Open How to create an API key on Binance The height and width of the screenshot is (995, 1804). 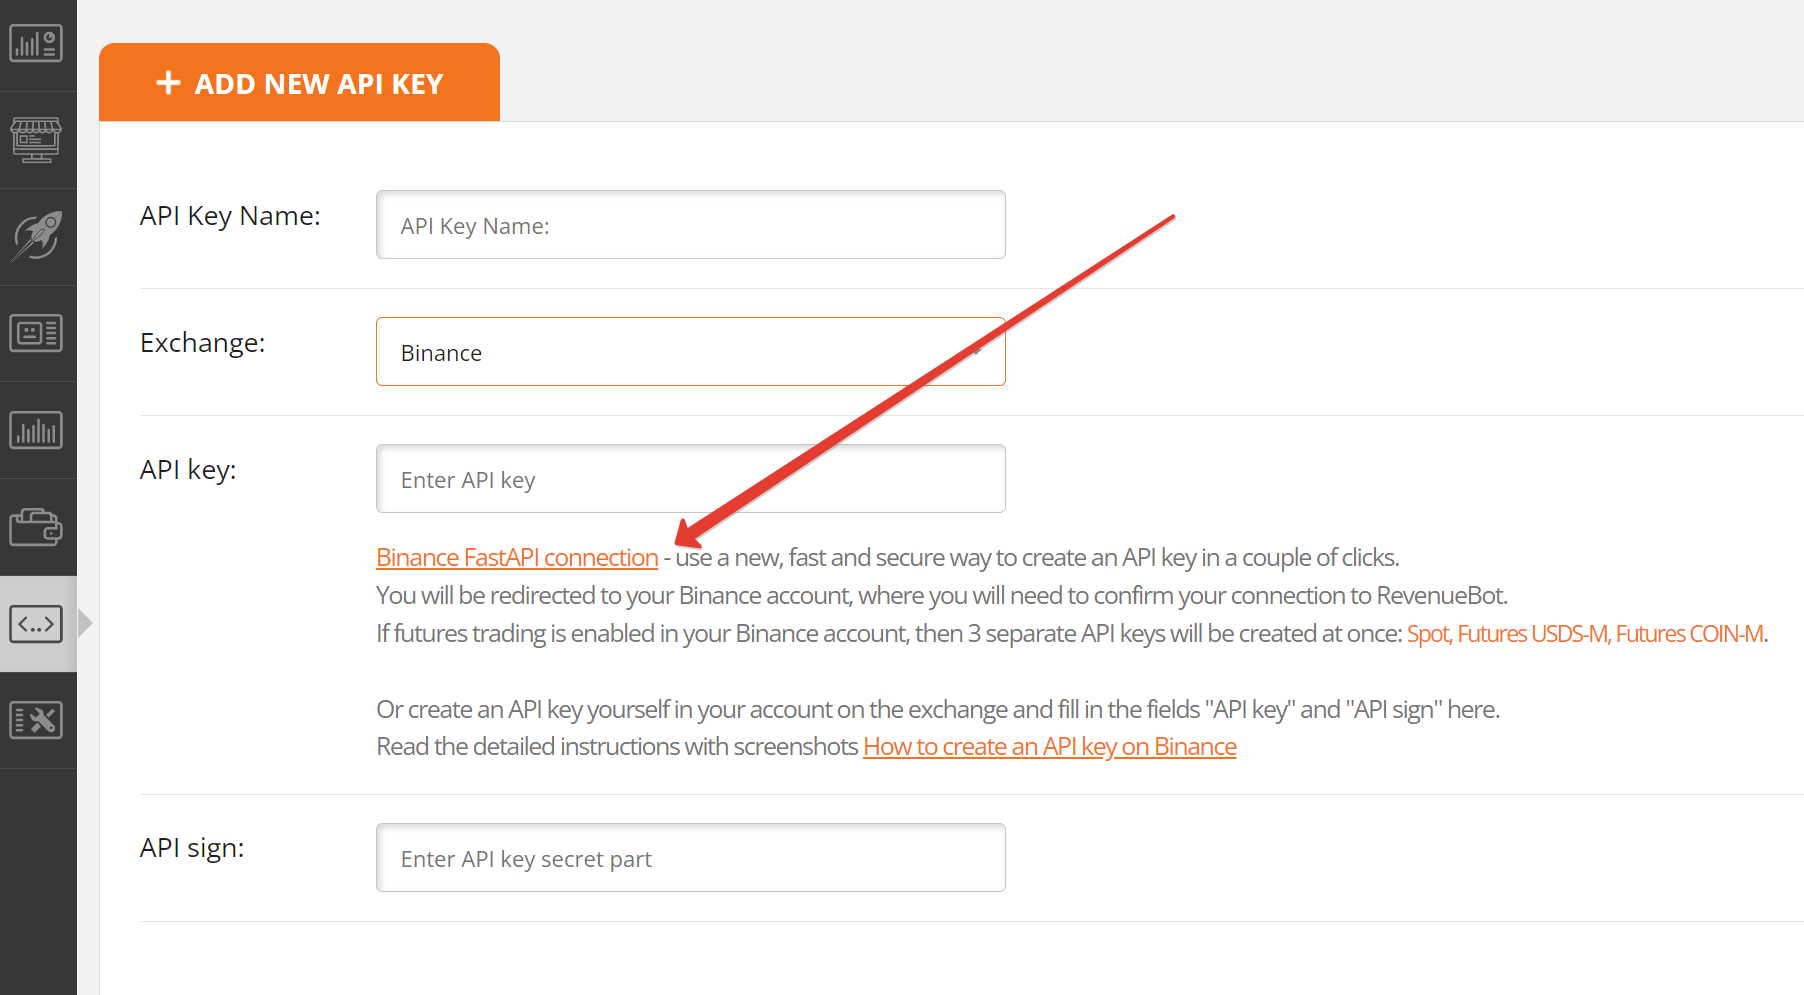(1050, 747)
